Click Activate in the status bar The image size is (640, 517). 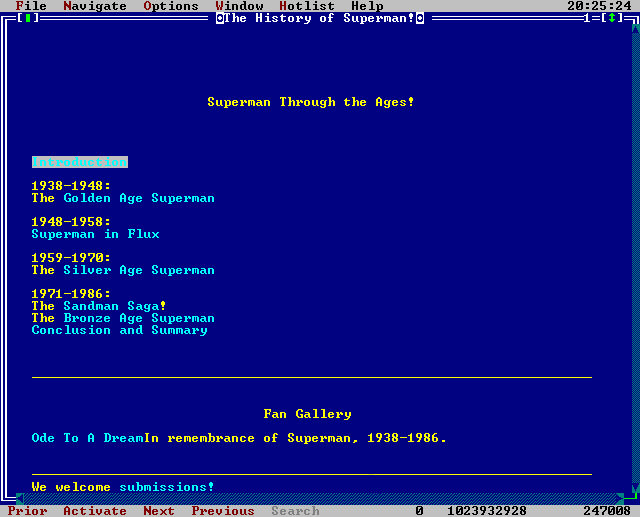tap(95, 511)
